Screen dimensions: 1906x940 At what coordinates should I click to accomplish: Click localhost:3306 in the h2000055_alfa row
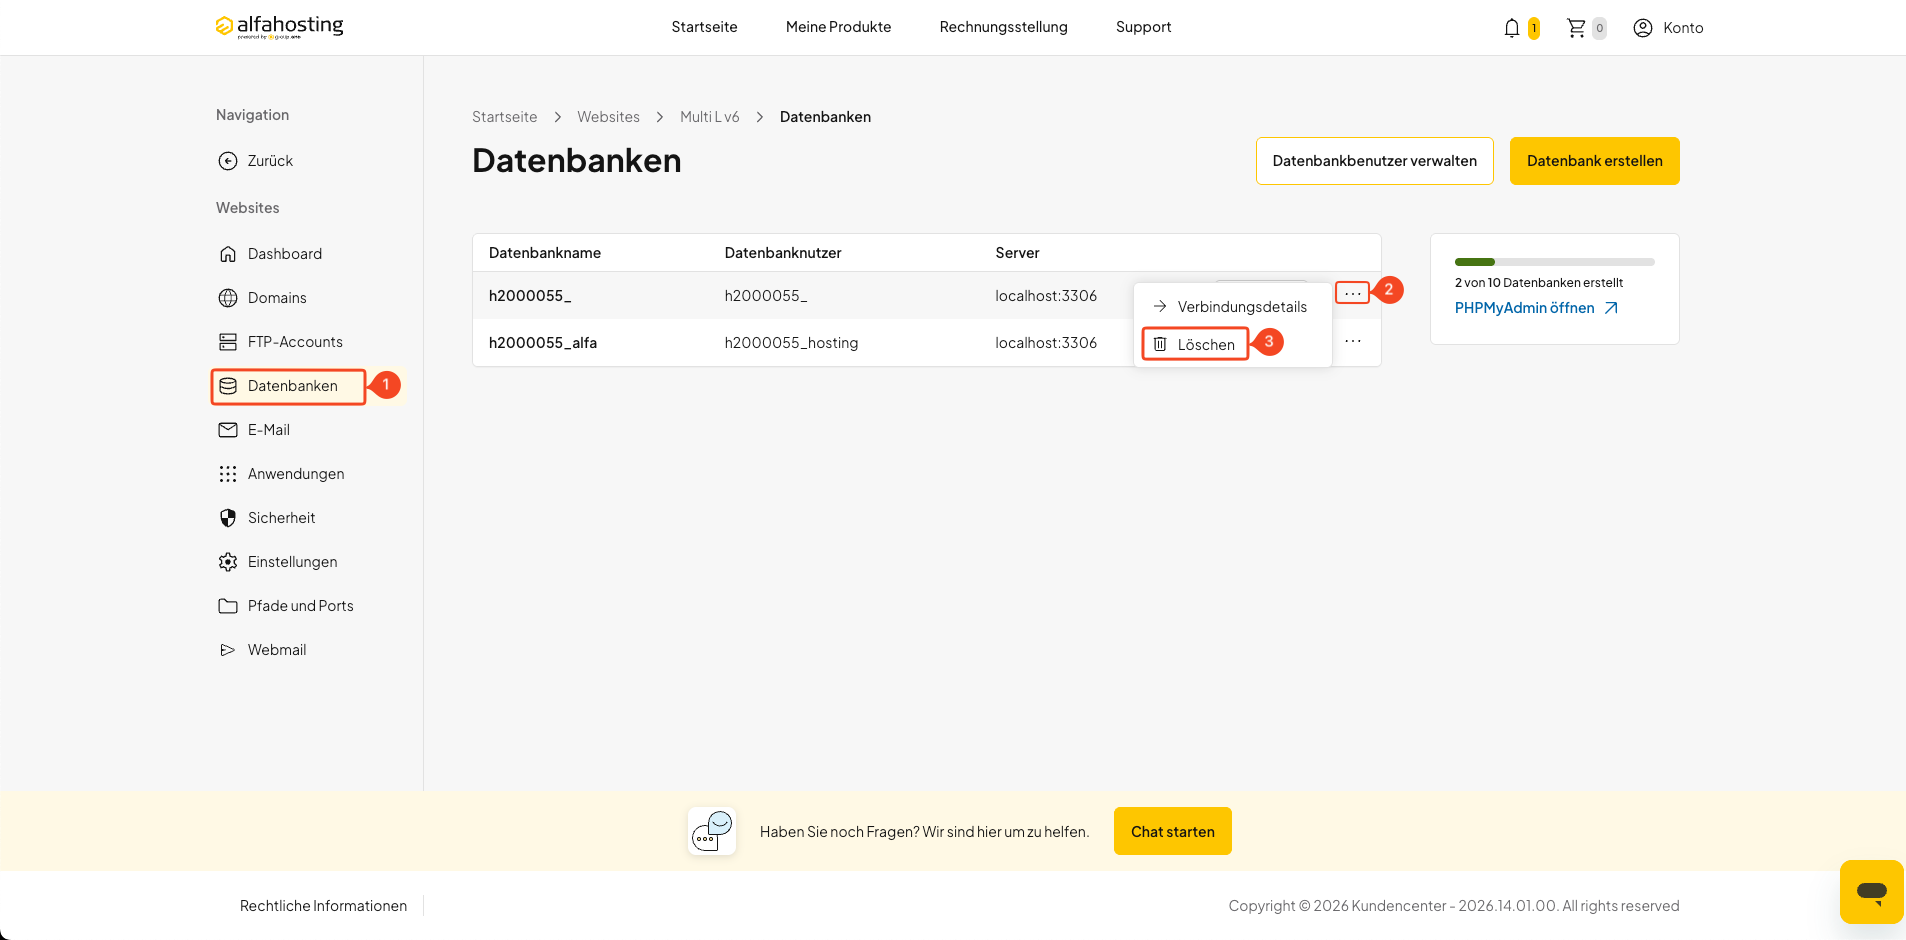pos(1046,343)
